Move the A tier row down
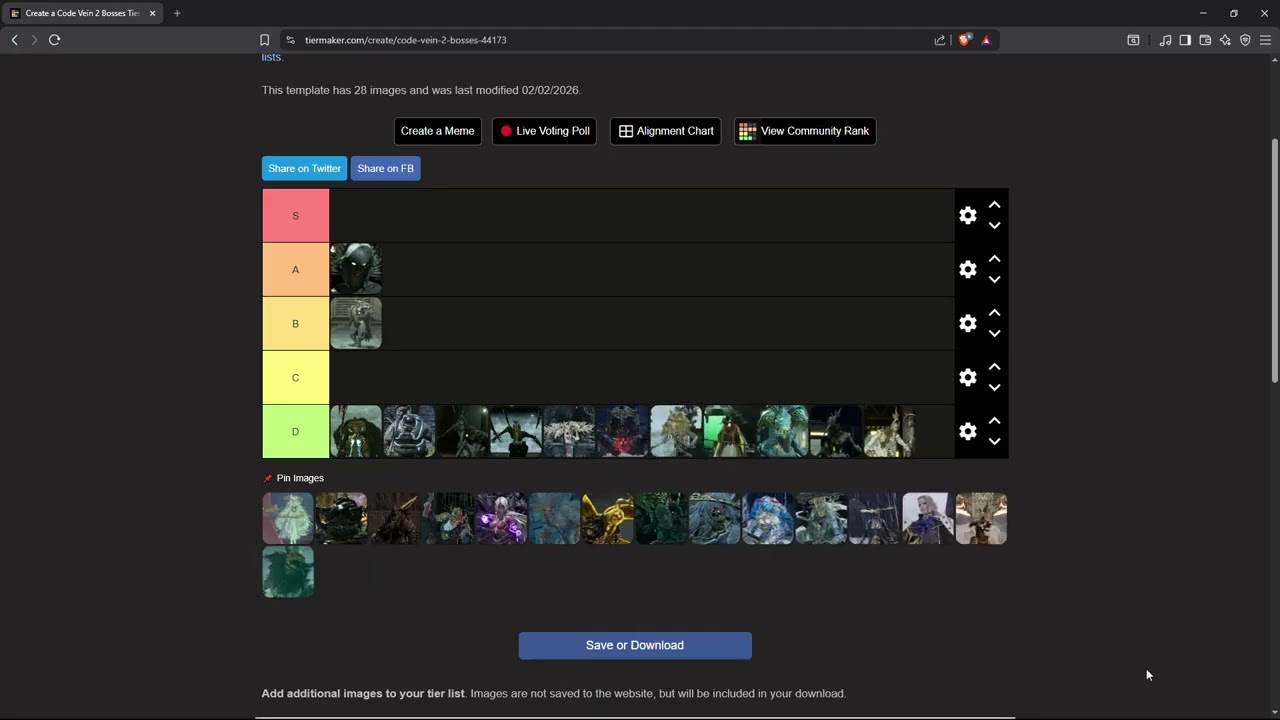1280x720 pixels. [x=994, y=280]
